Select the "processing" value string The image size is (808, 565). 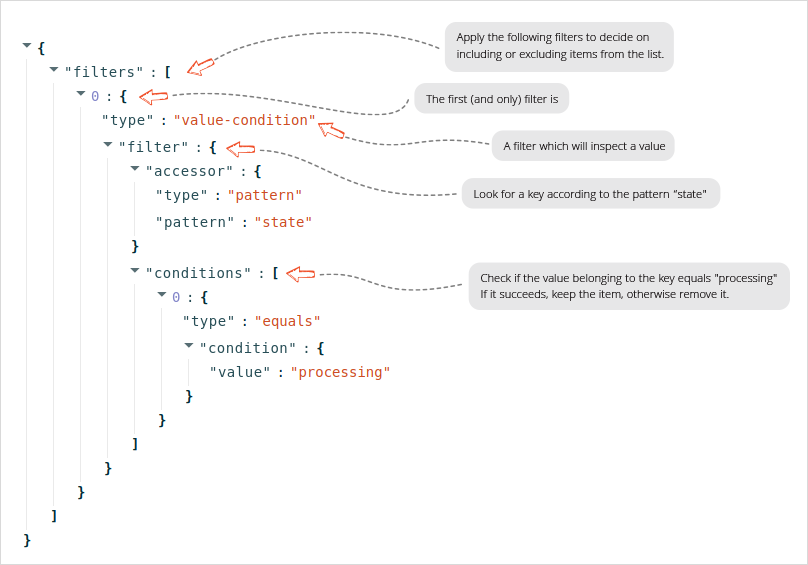340,372
